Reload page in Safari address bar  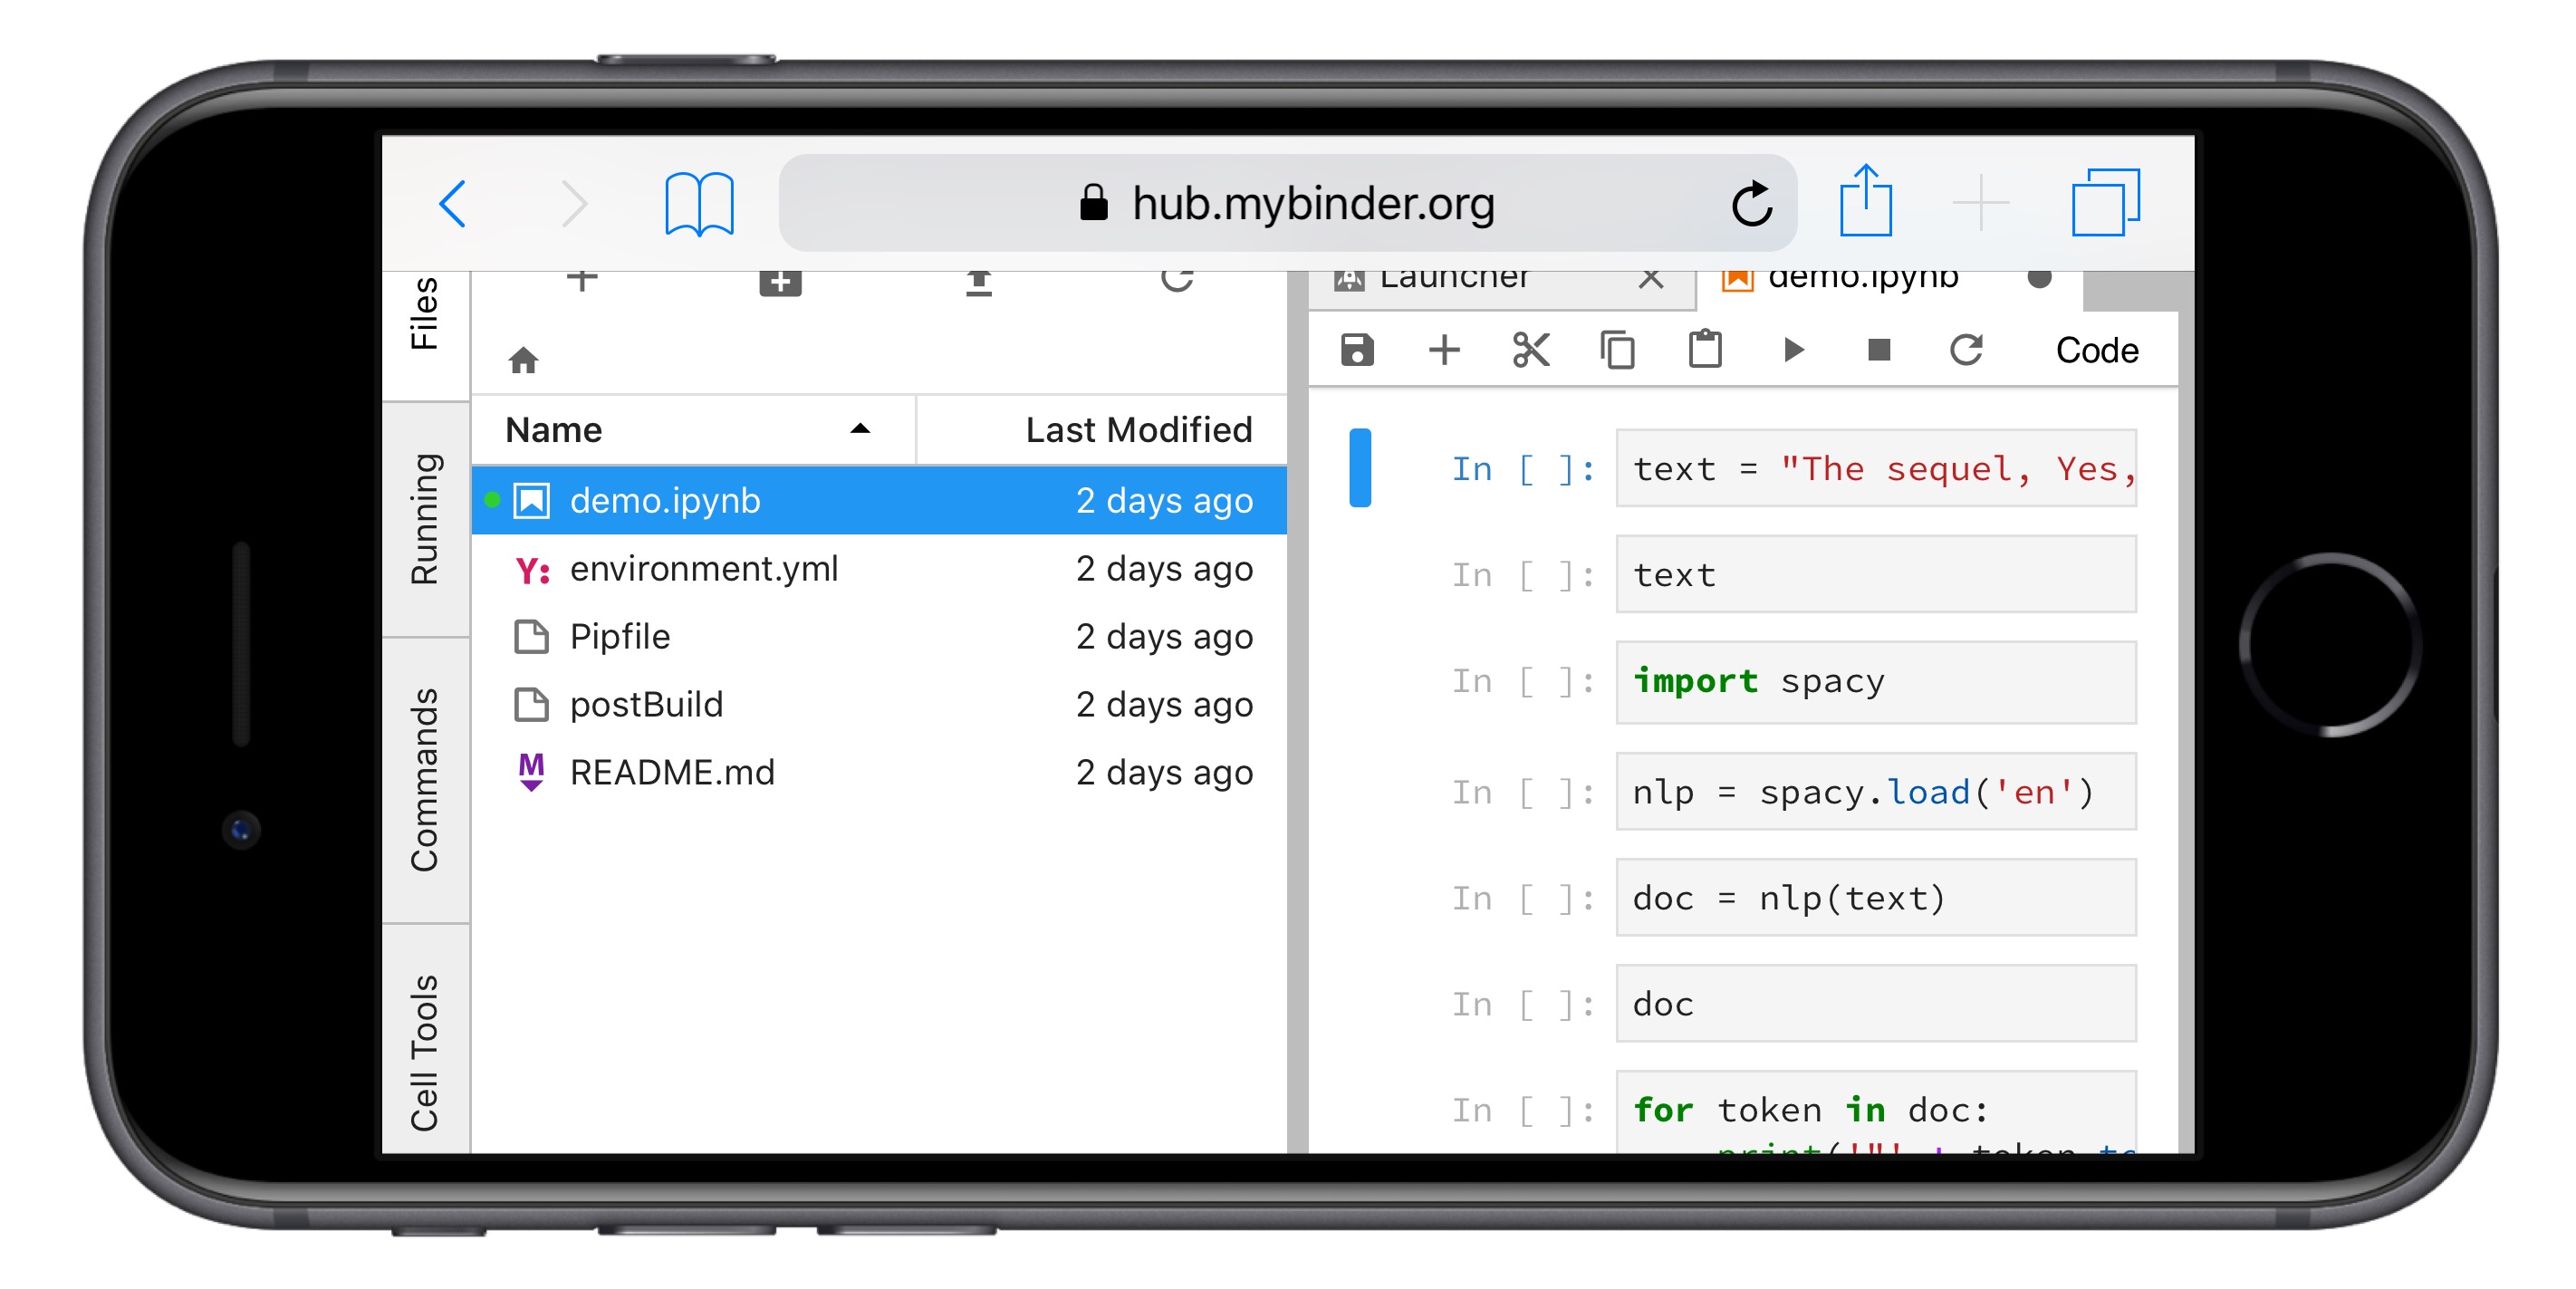click(1751, 204)
